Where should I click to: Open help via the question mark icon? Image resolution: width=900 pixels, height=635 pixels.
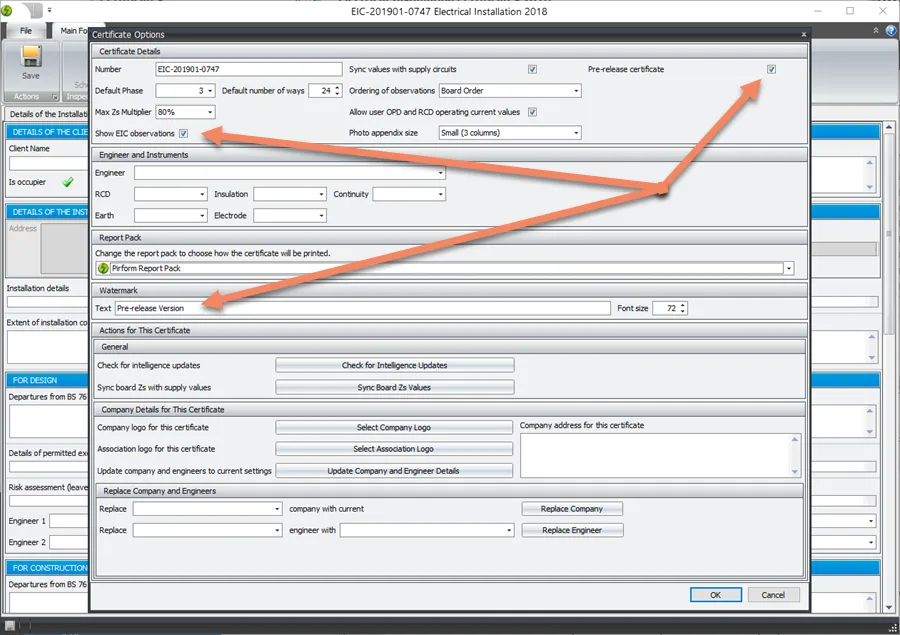point(889,29)
